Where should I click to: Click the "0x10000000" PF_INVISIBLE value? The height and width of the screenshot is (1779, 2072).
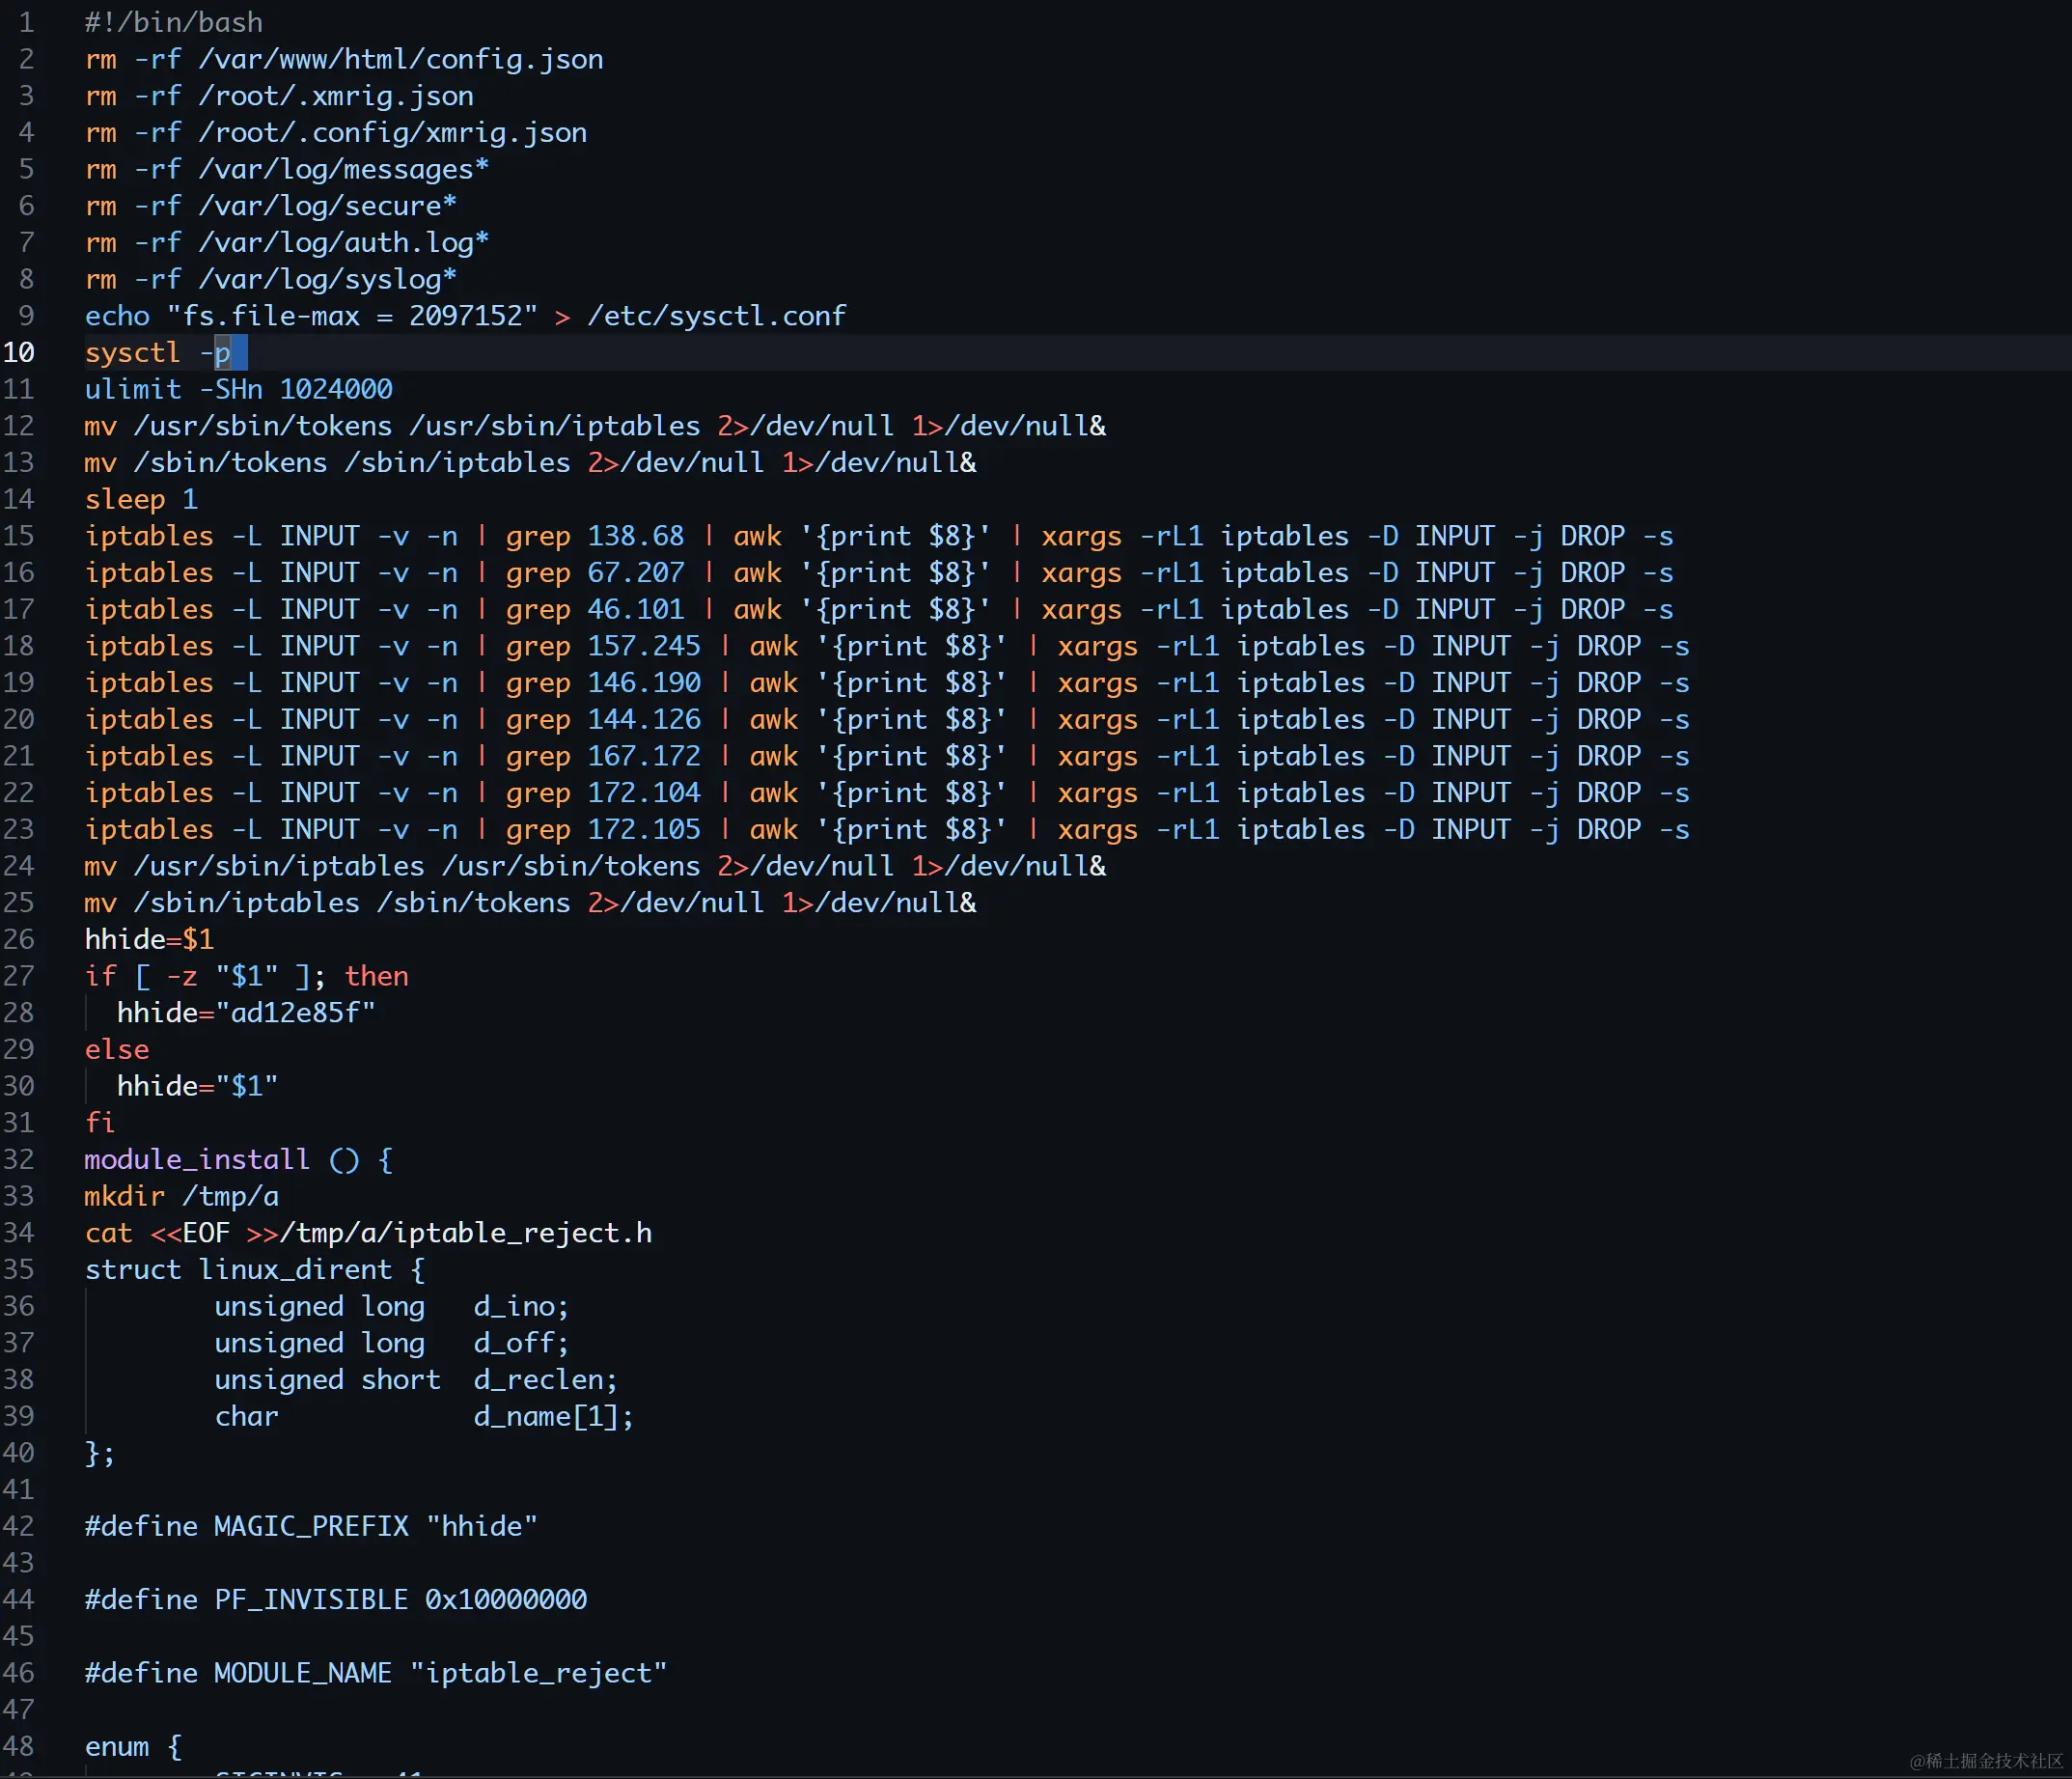click(x=506, y=1600)
